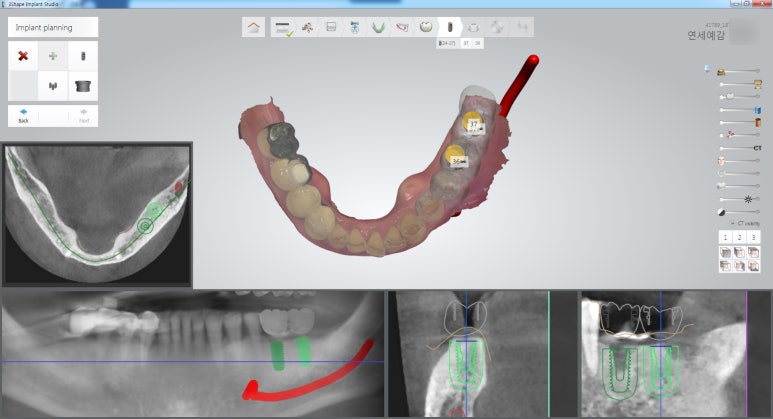This screenshot has height=419, width=773.
Task: Select the single implant icon in planning panel
Action: 82,56
